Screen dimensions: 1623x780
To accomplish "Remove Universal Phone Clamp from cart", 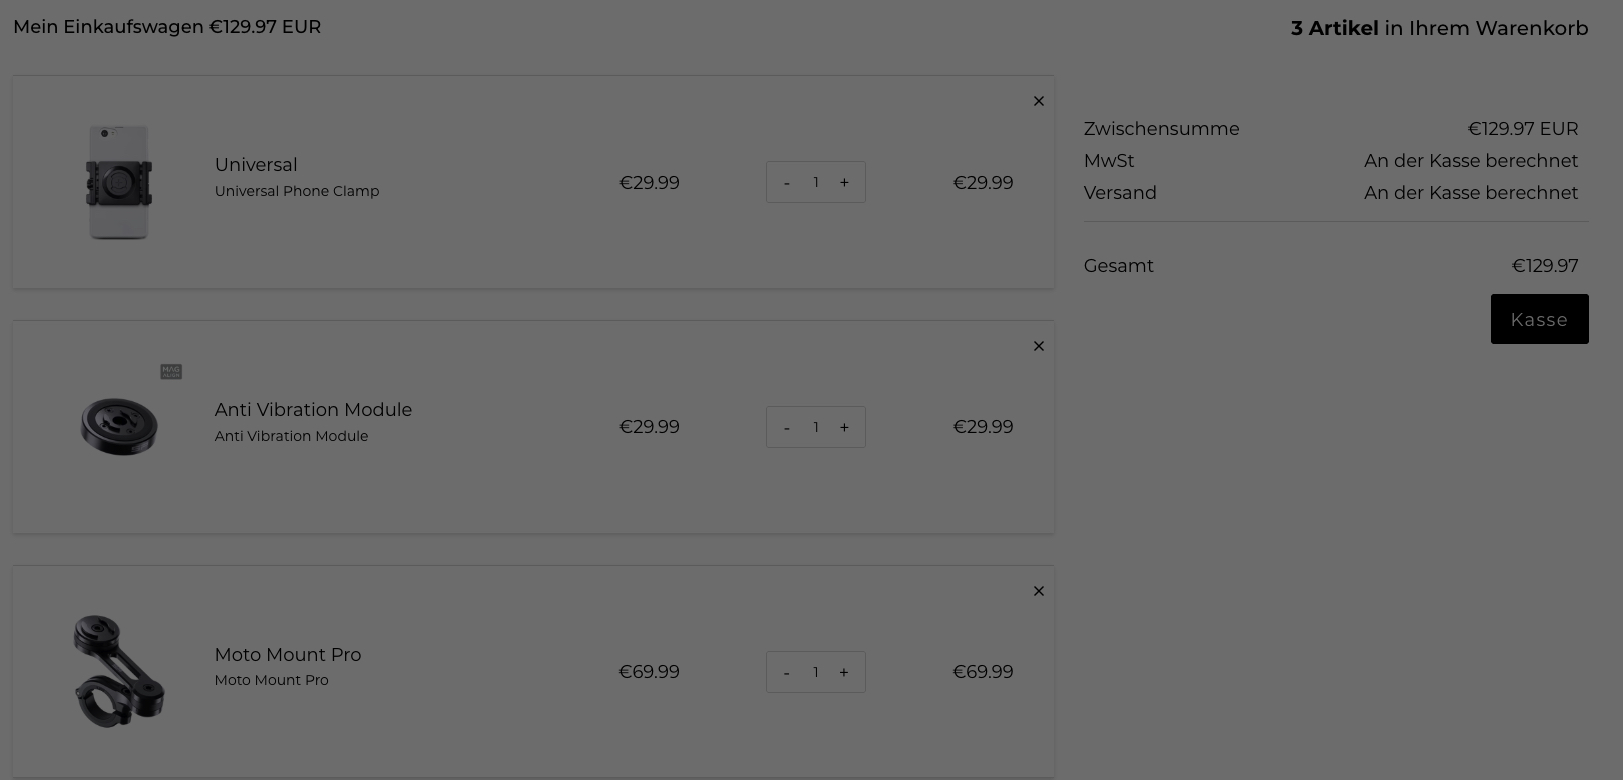I will [x=1038, y=101].
